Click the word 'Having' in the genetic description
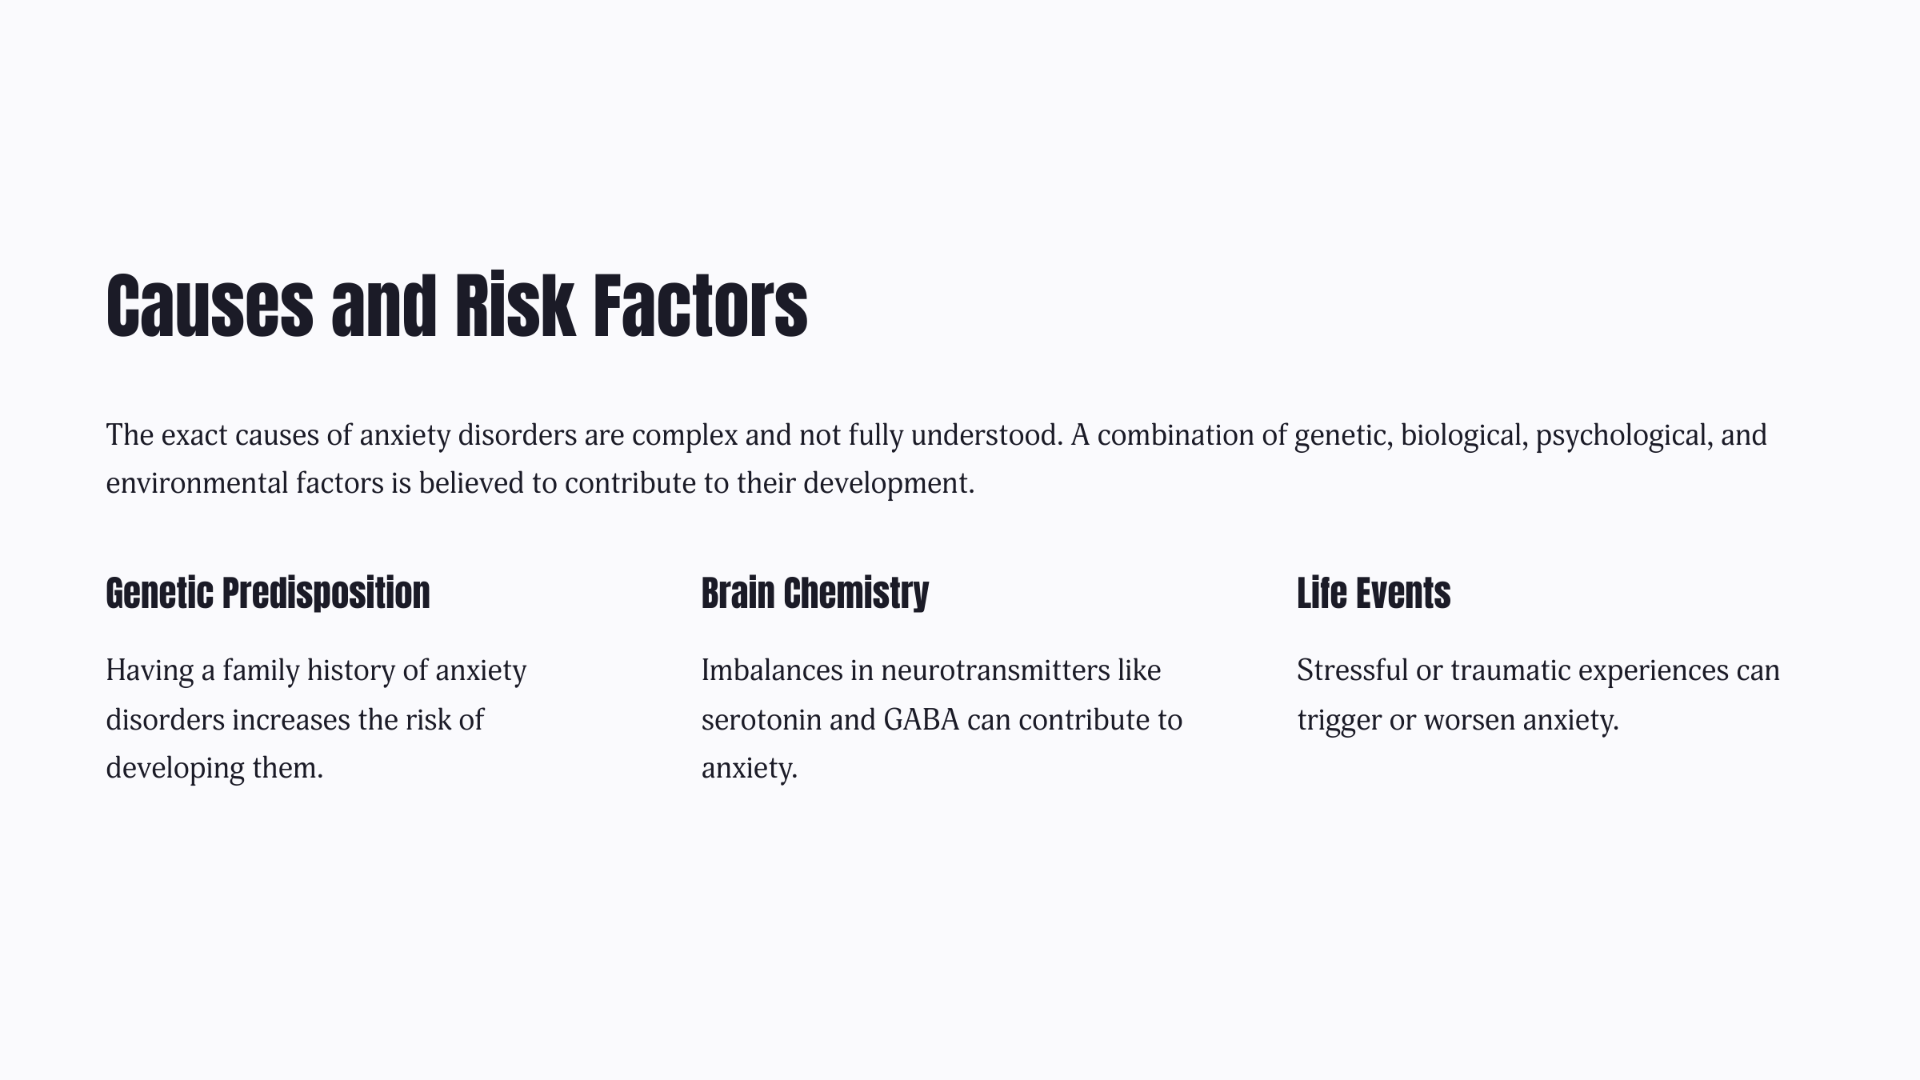The width and height of the screenshot is (1920, 1080). coord(150,671)
